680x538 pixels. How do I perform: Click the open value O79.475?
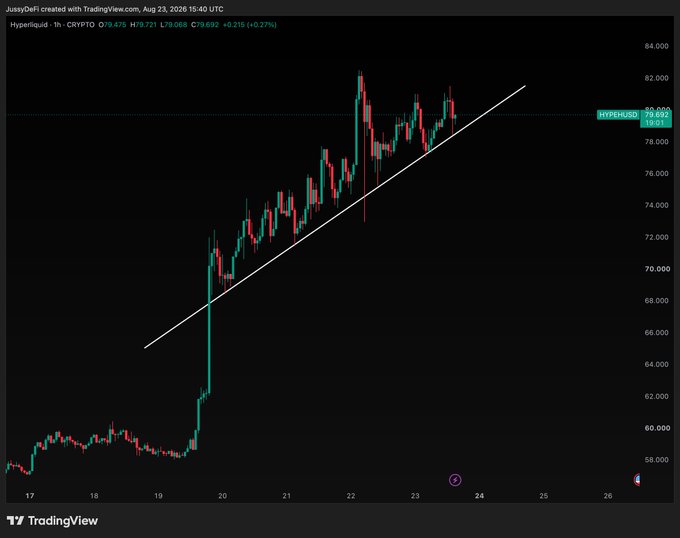click(112, 25)
